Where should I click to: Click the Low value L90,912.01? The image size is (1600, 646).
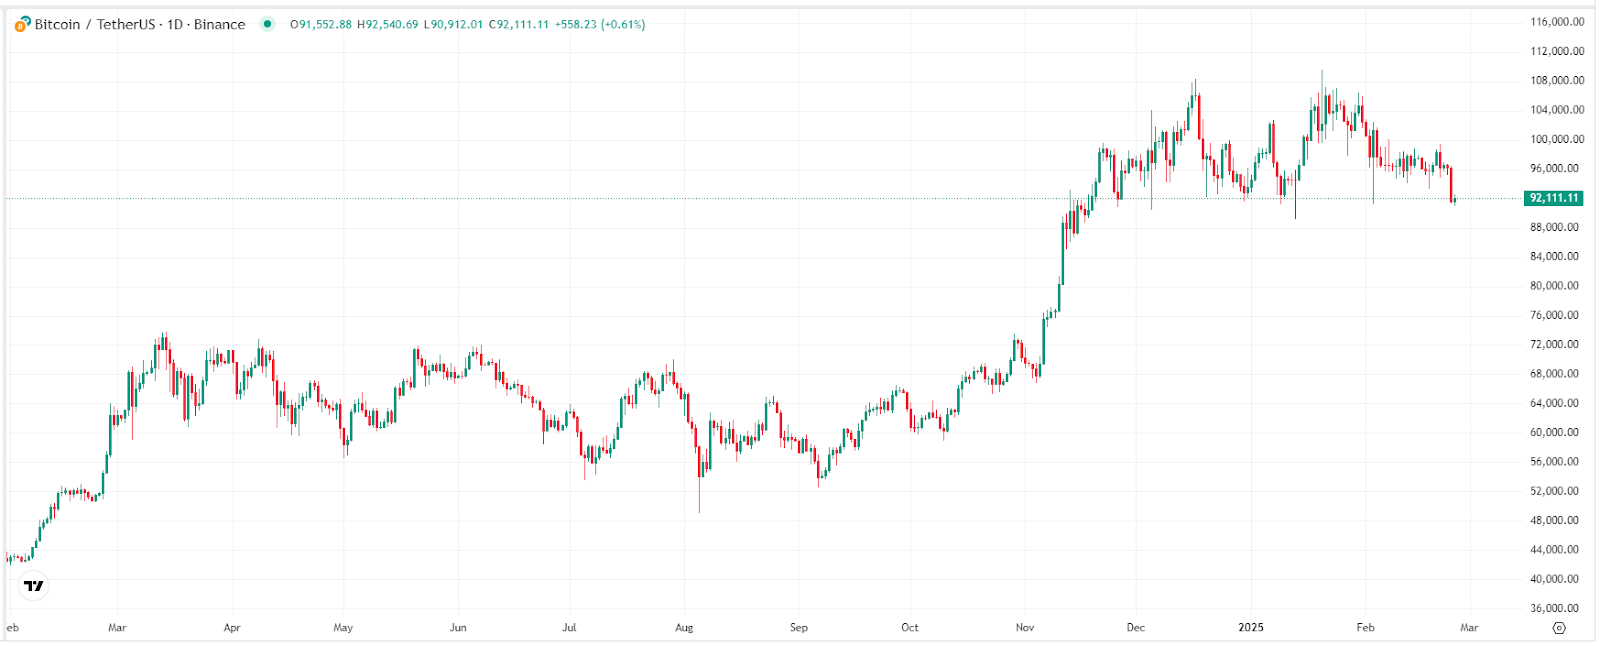point(453,24)
